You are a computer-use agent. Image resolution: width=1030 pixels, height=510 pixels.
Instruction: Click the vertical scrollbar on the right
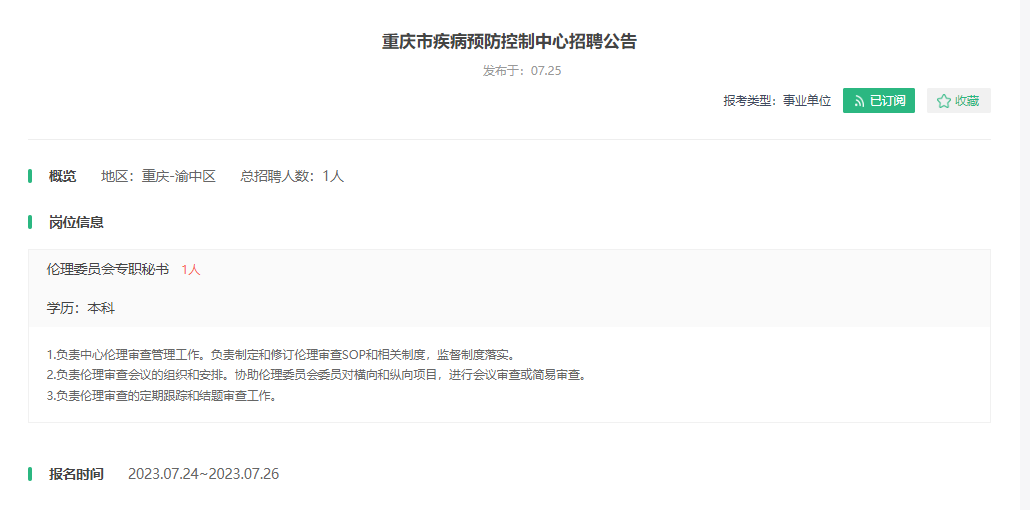click(x=1024, y=255)
